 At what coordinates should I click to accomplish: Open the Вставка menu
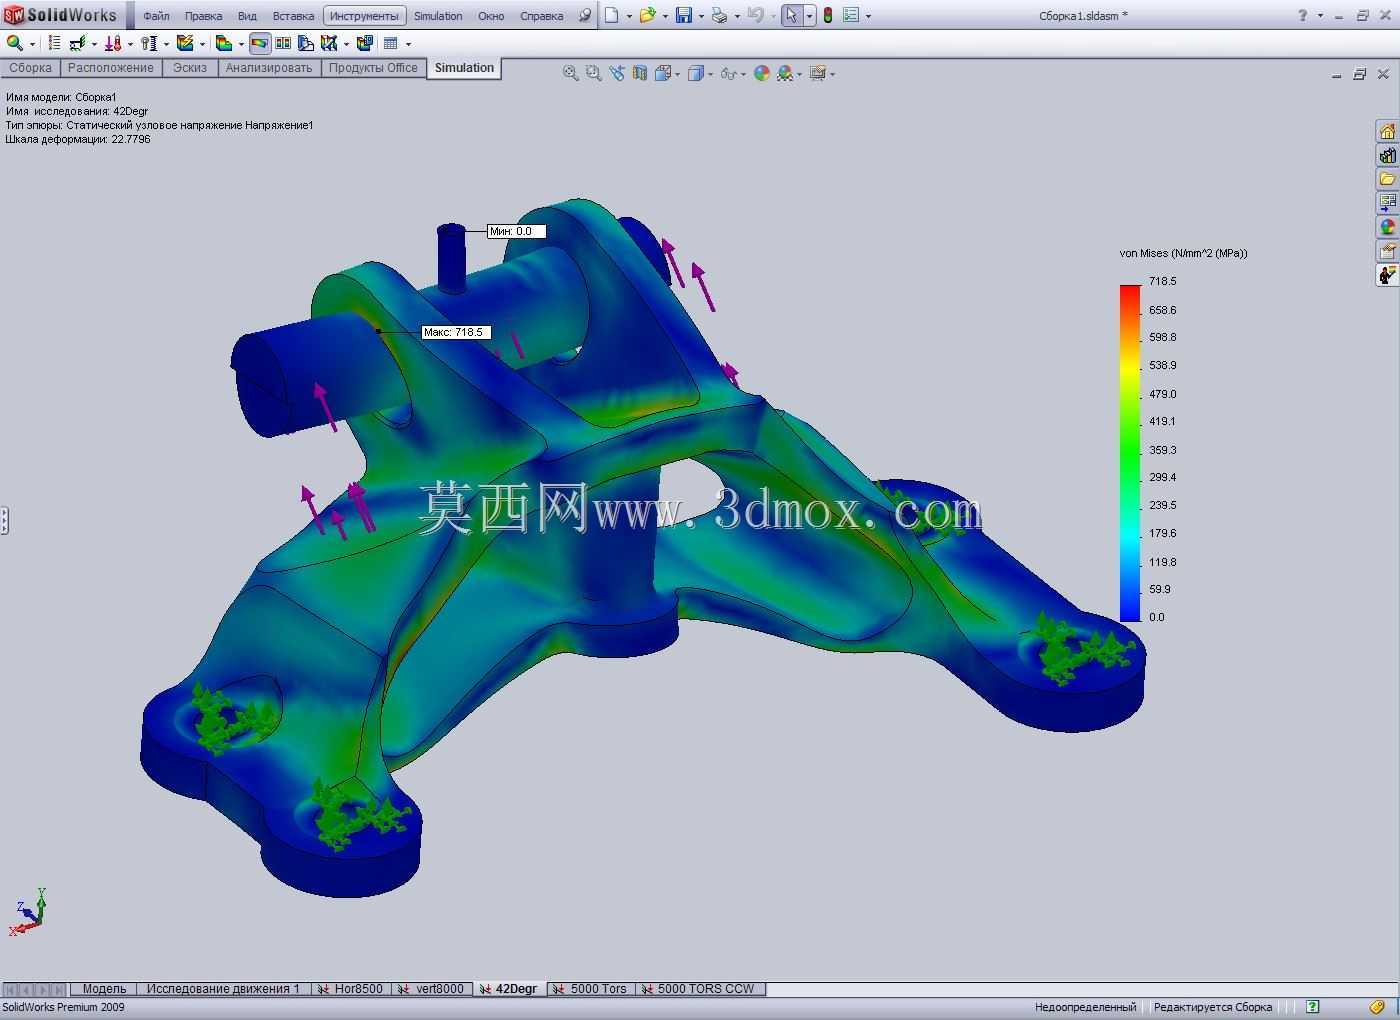293,16
